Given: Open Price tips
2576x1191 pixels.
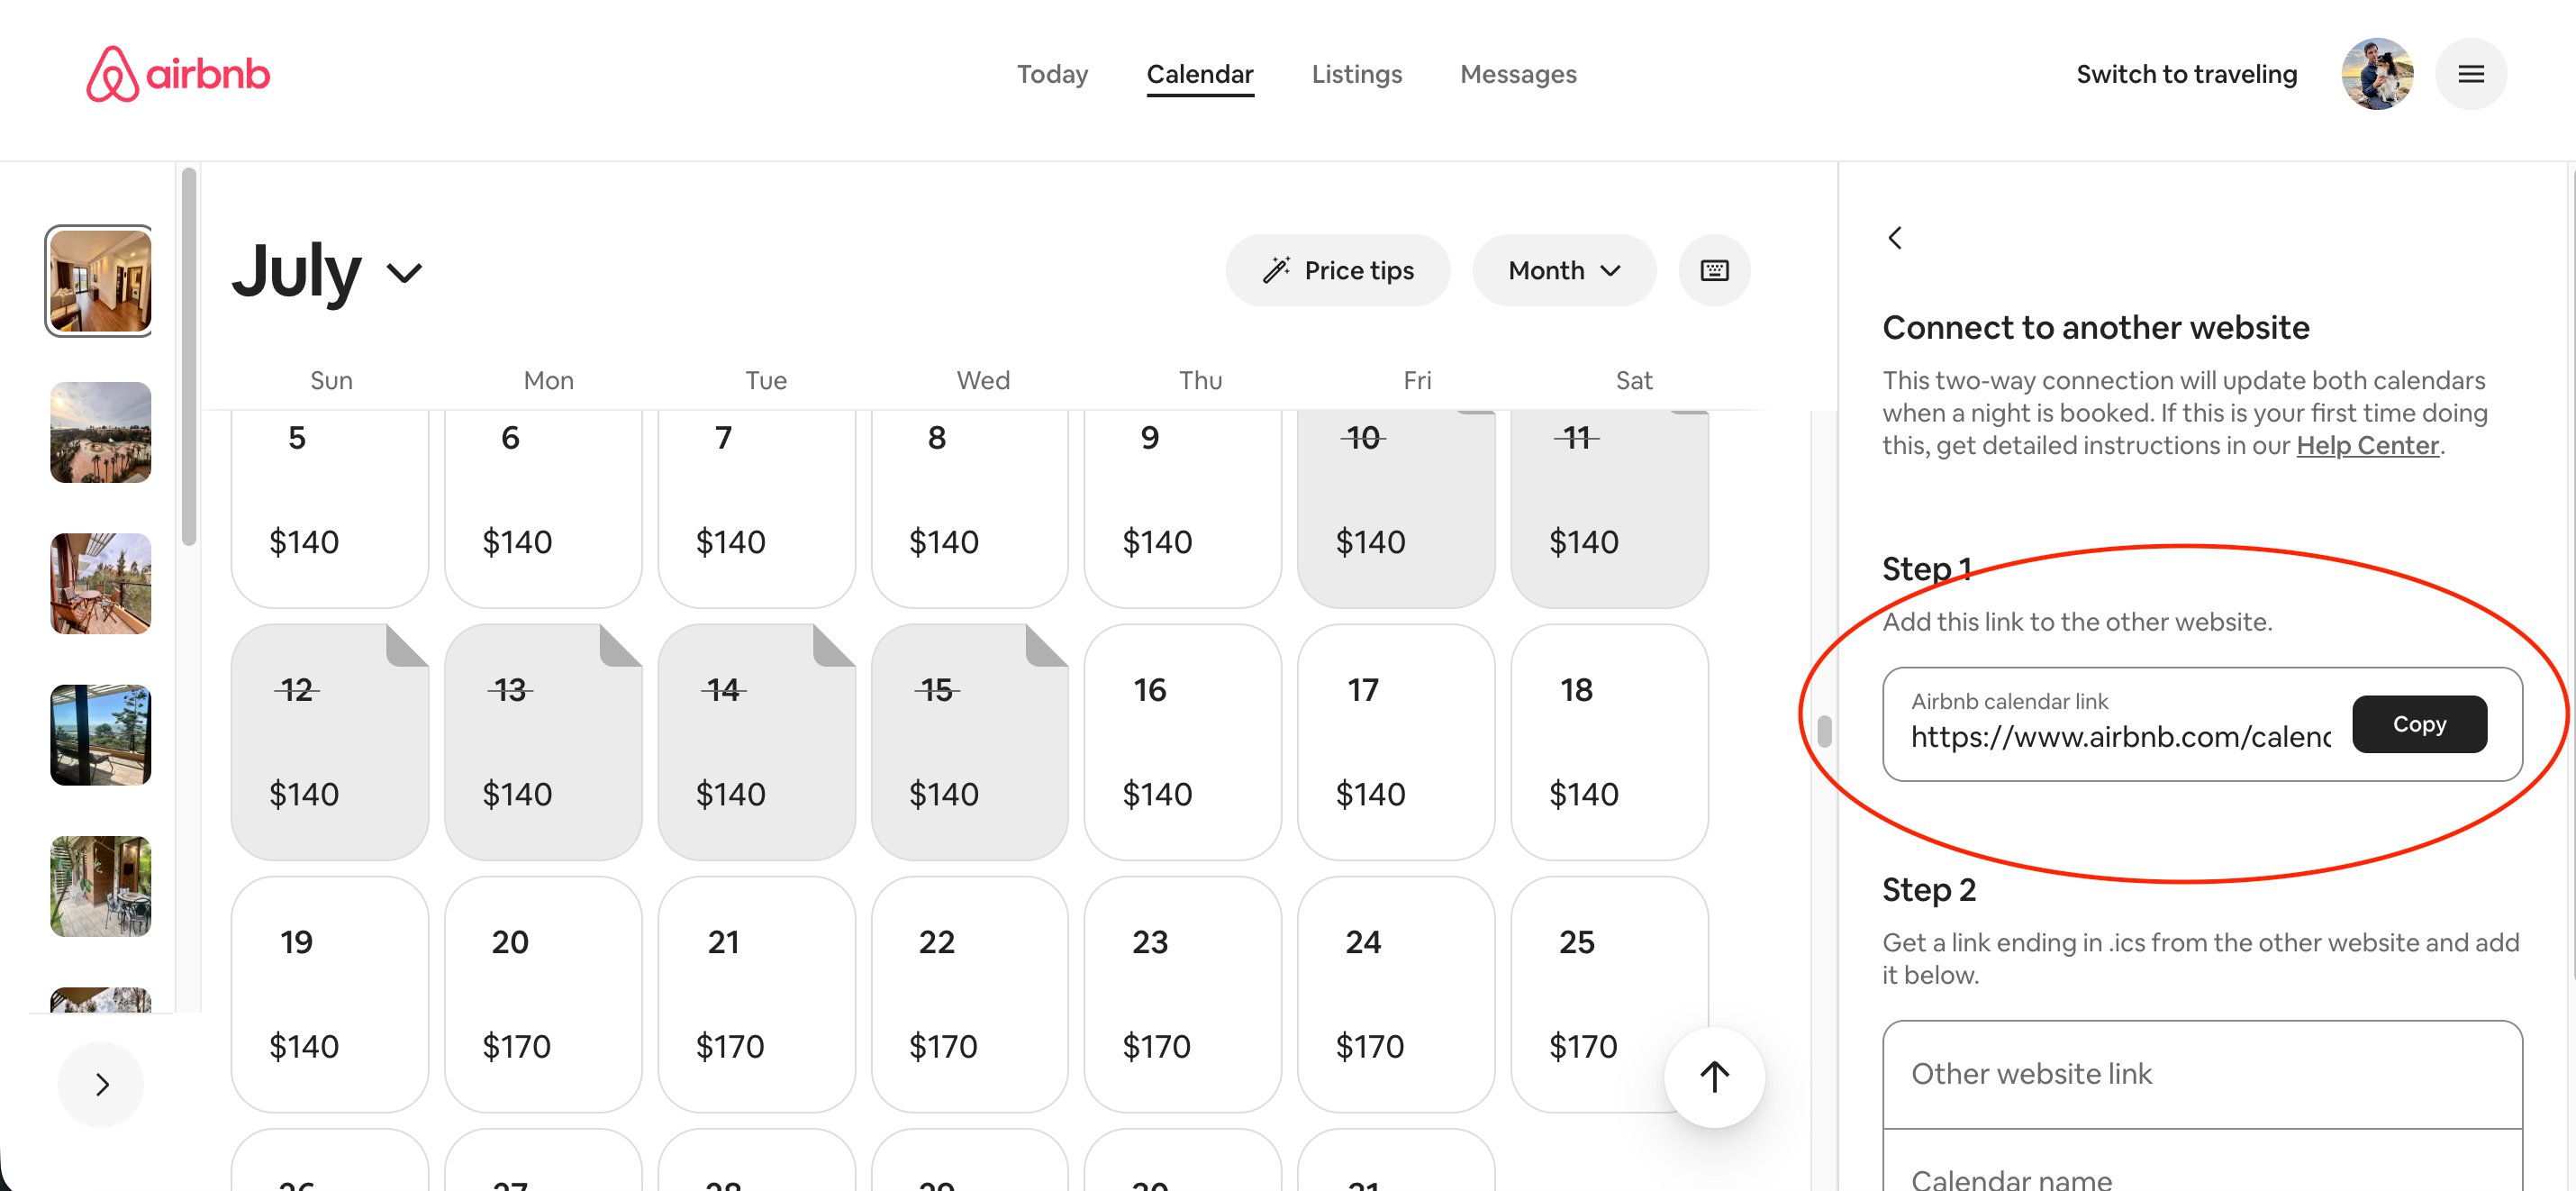Looking at the screenshot, I should pos(1337,270).
